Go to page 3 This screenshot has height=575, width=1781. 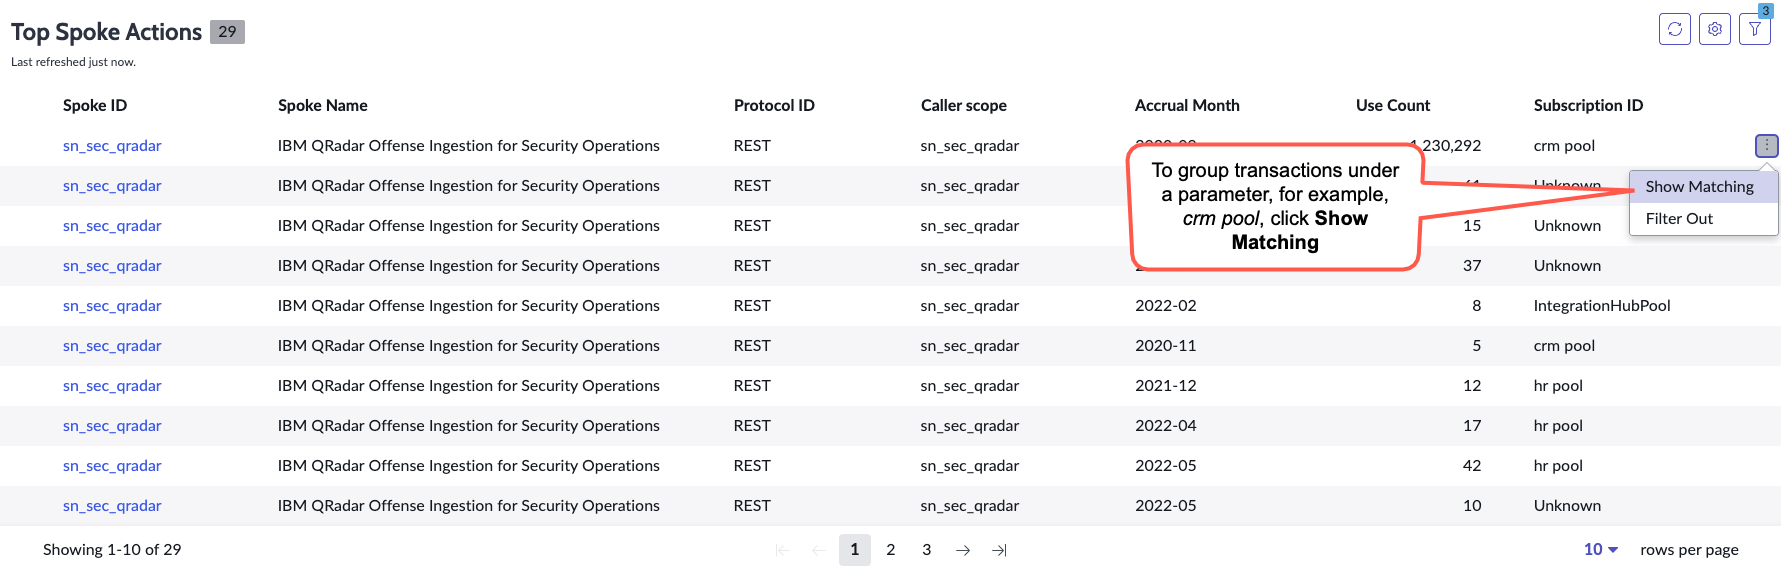(927, 550)
